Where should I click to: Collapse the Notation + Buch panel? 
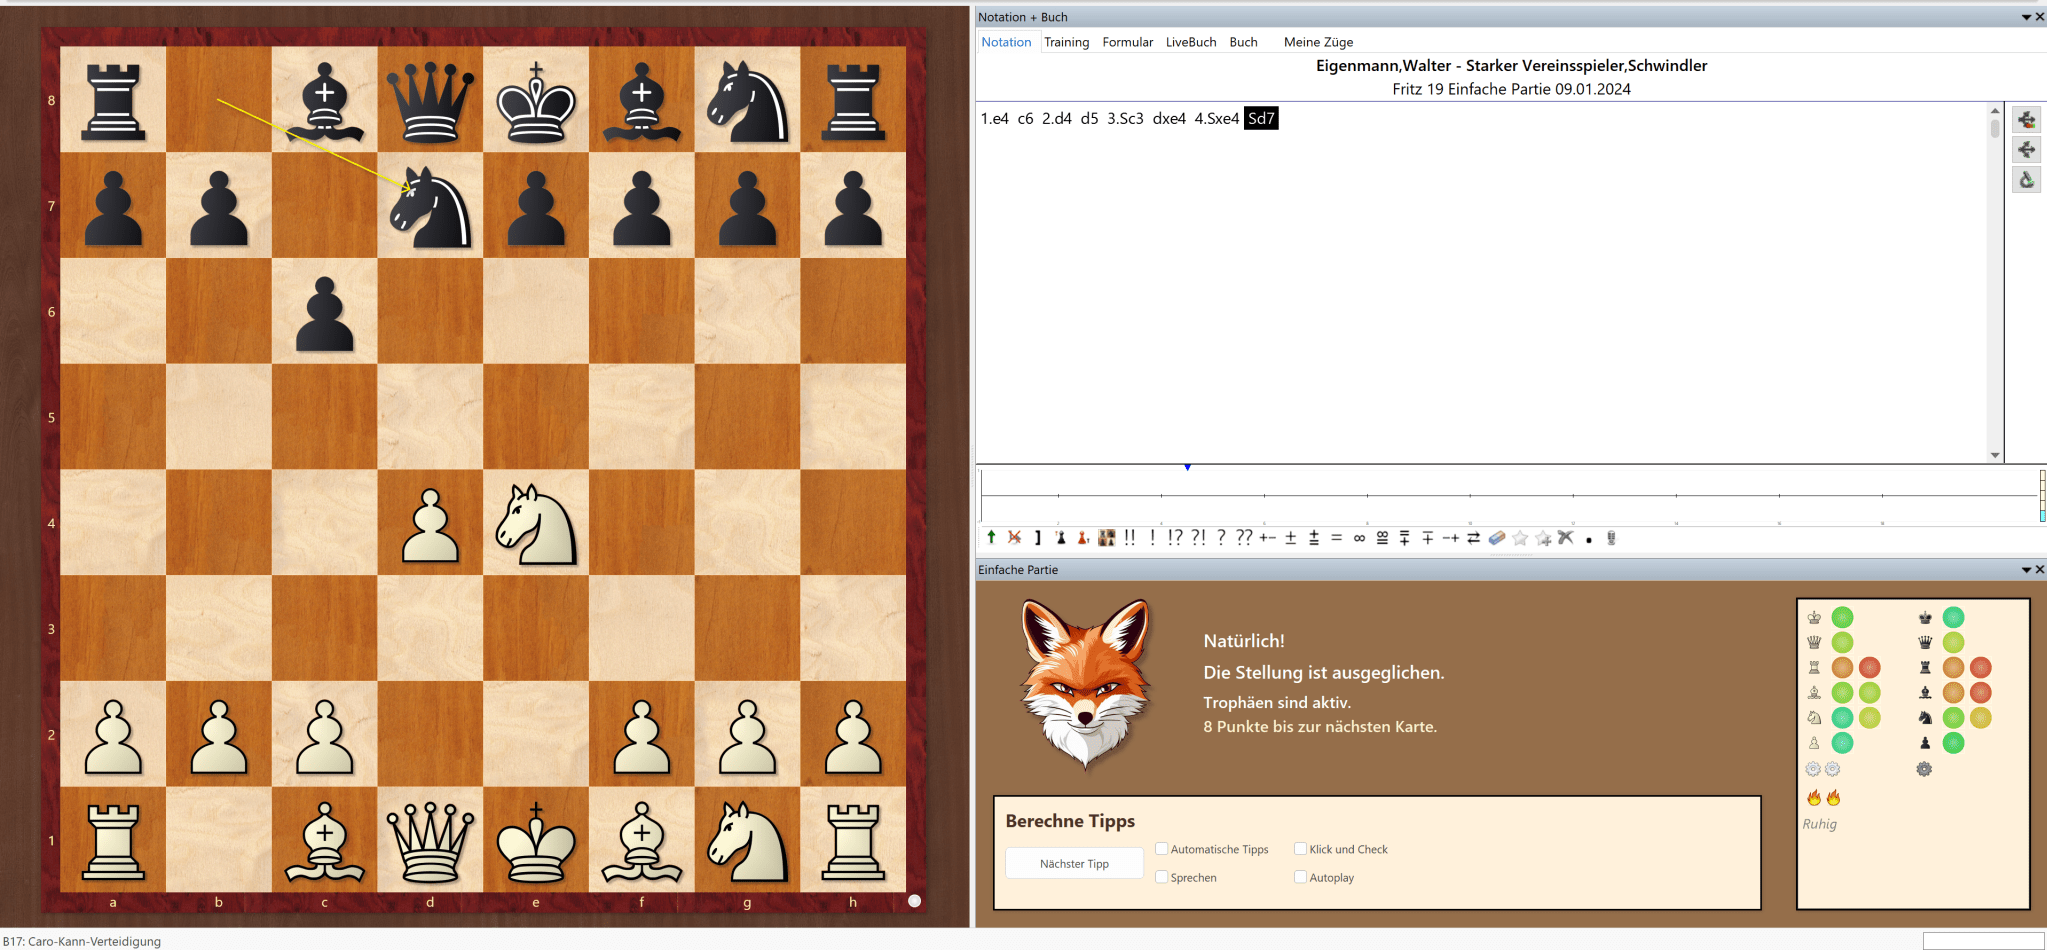click(x=2026, y=16)
